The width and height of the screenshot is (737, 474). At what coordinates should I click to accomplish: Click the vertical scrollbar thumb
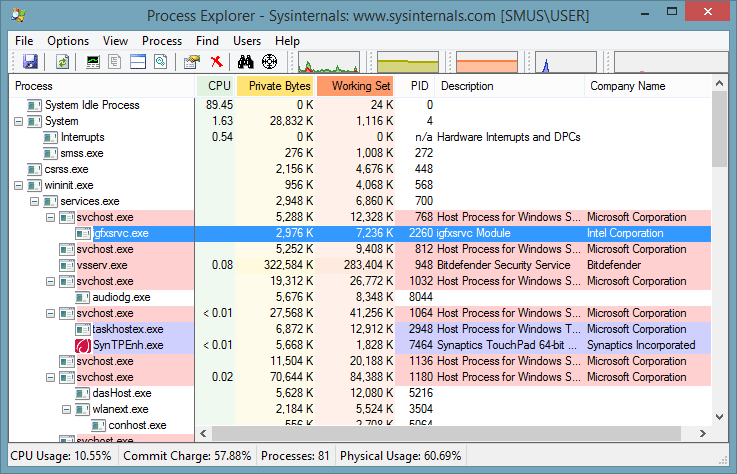coord(719,129)
